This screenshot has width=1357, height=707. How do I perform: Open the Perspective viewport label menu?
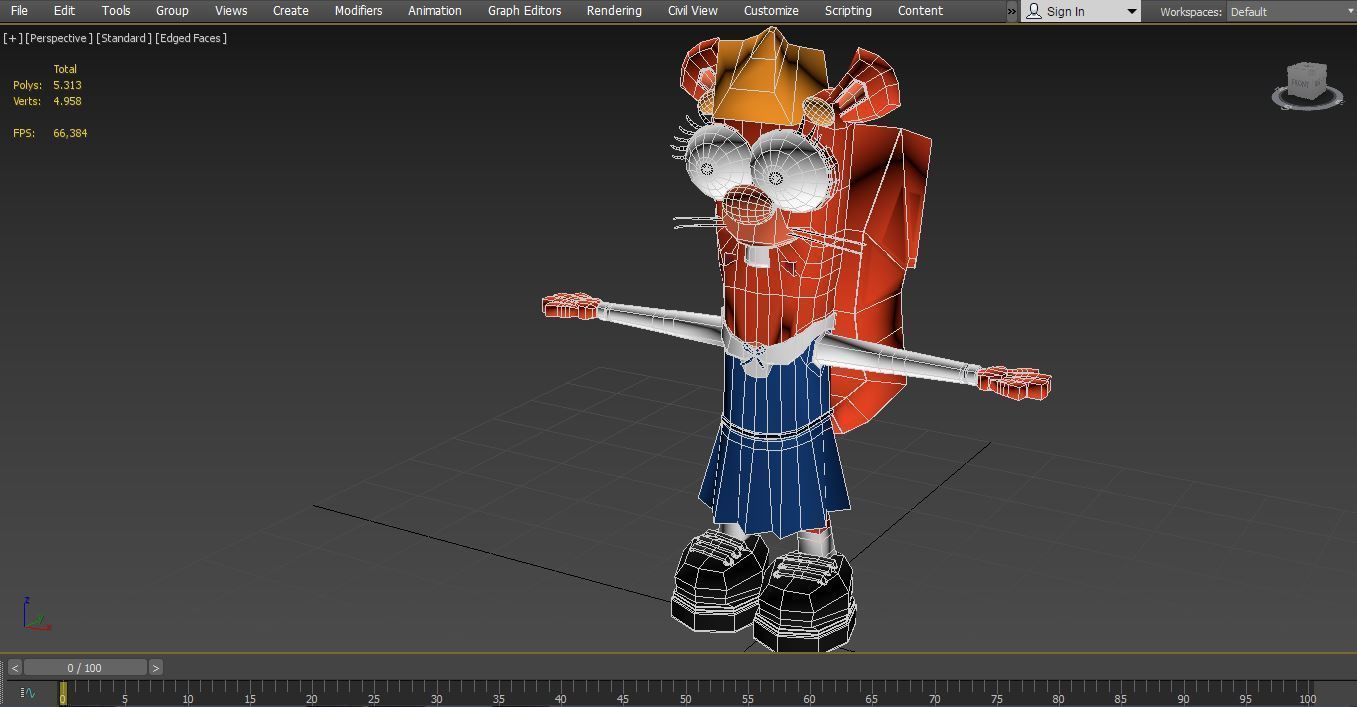(59, 38)
